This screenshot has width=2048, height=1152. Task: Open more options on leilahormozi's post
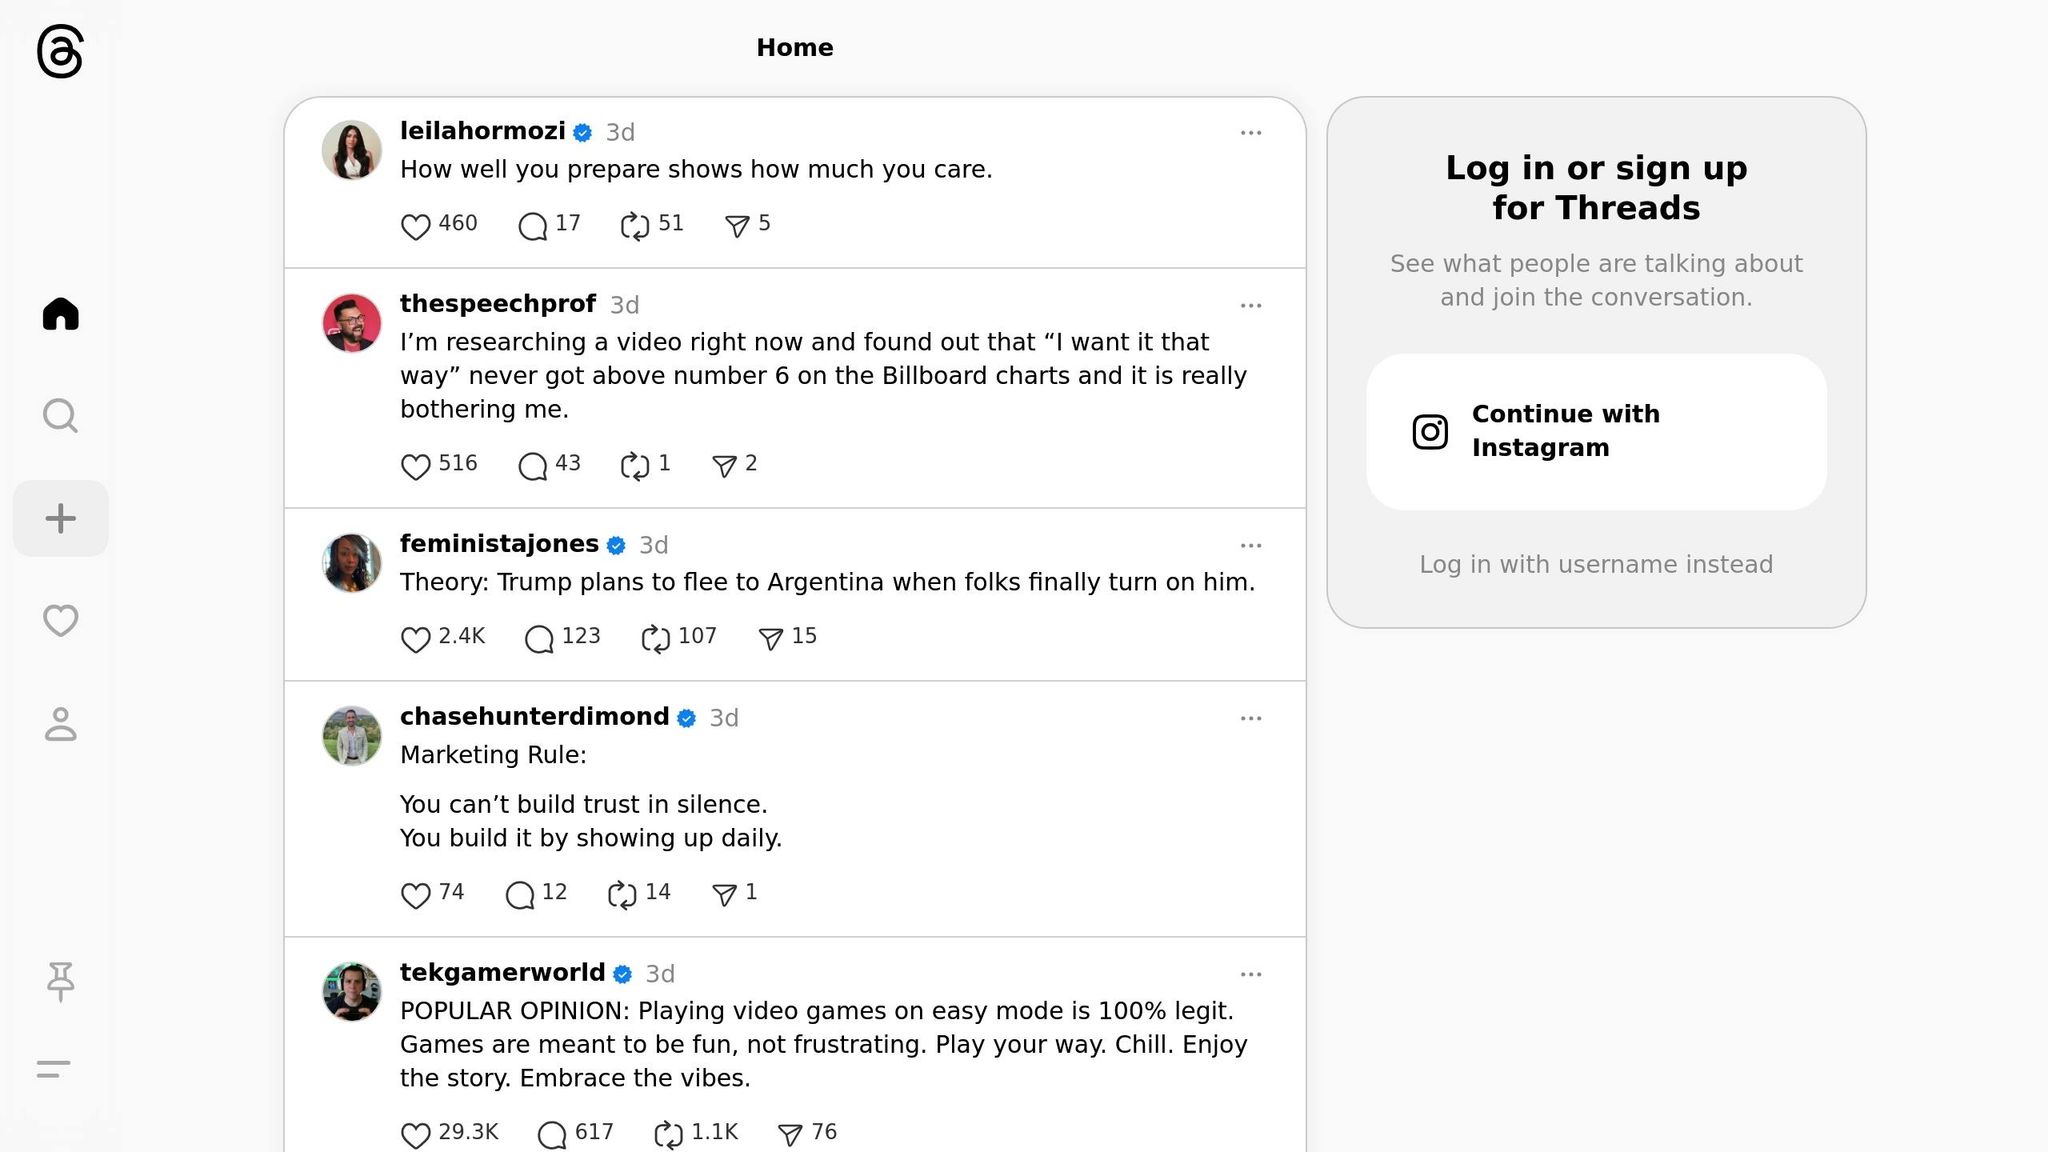1250,133
